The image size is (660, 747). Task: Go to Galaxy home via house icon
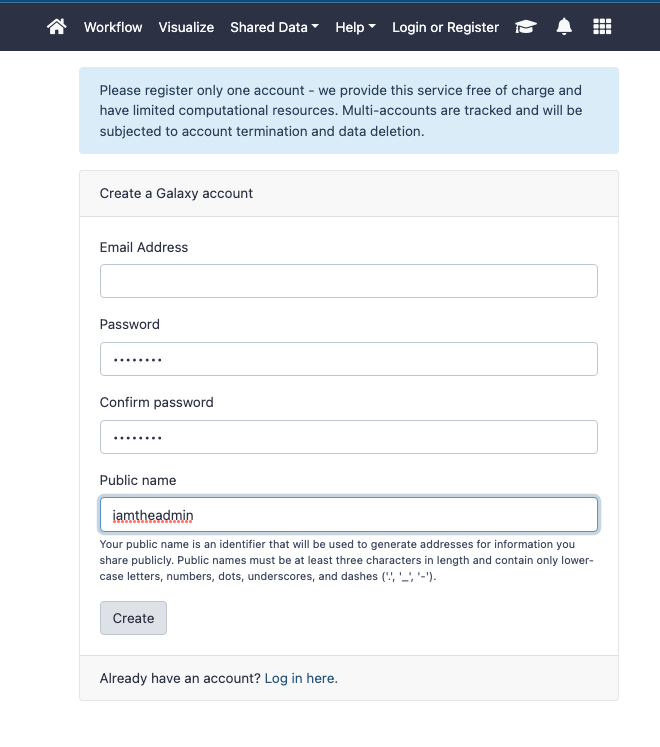pos(57,27)
